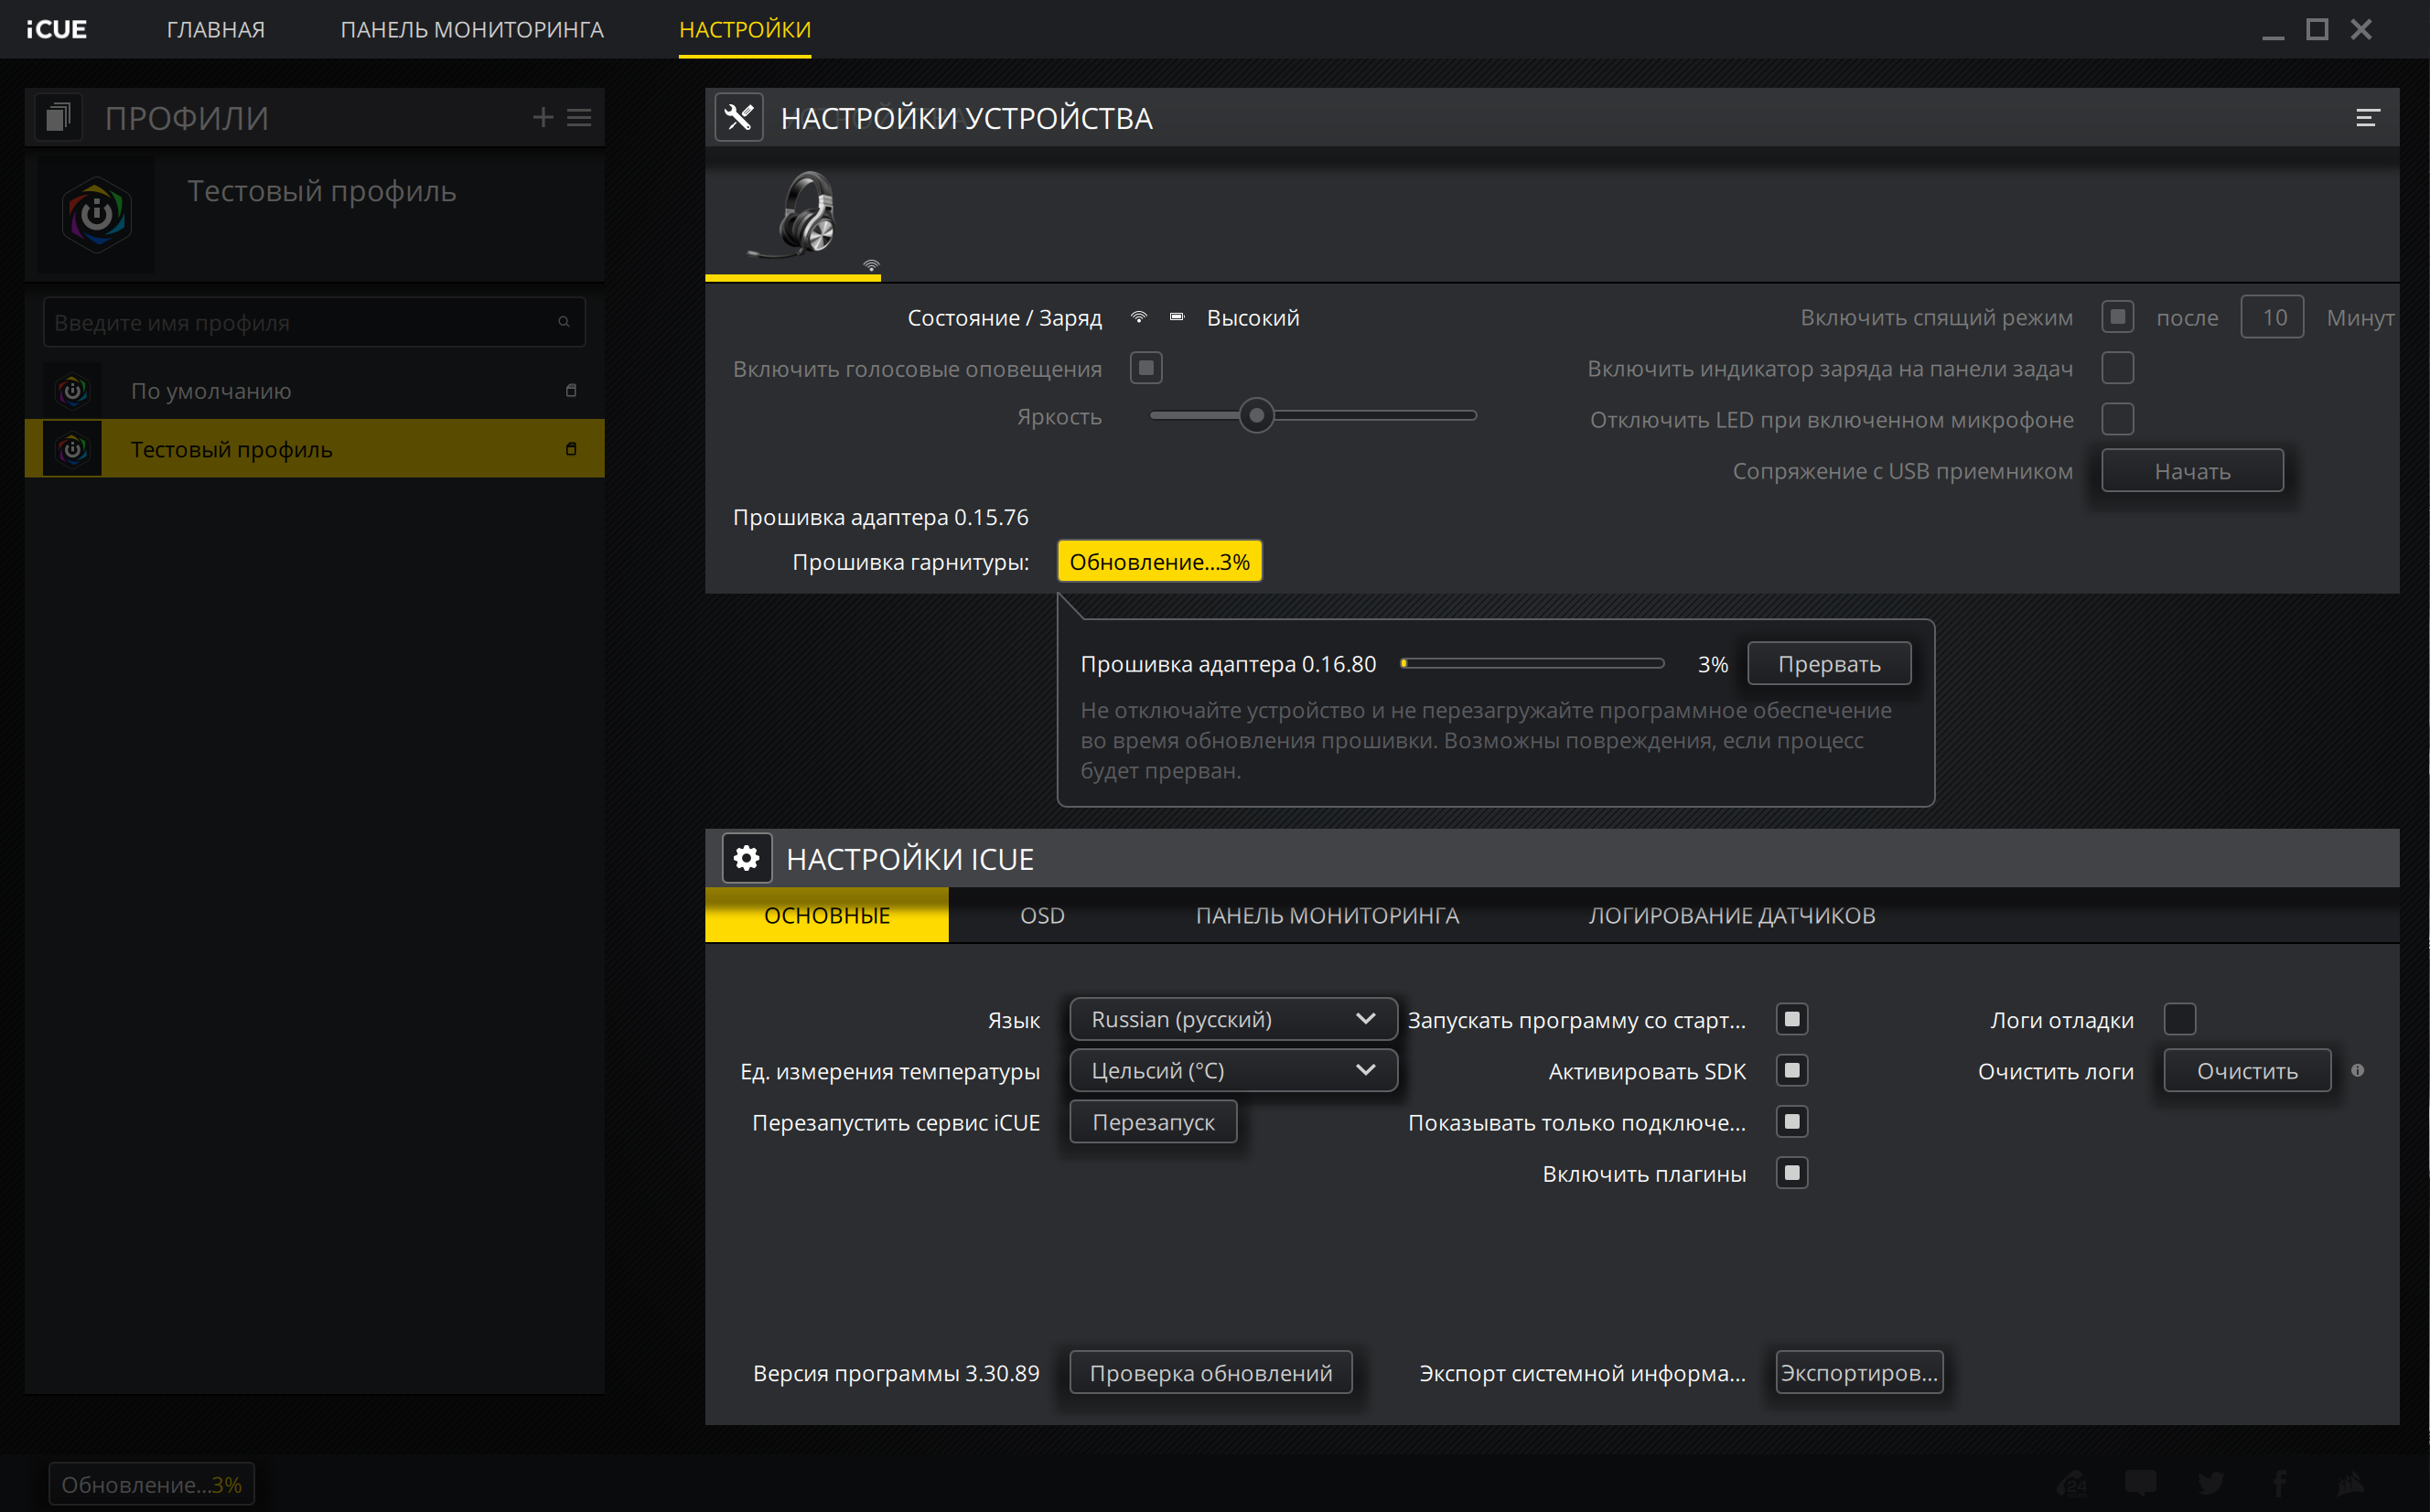Switch to the OSD tab

(1041, 915)
